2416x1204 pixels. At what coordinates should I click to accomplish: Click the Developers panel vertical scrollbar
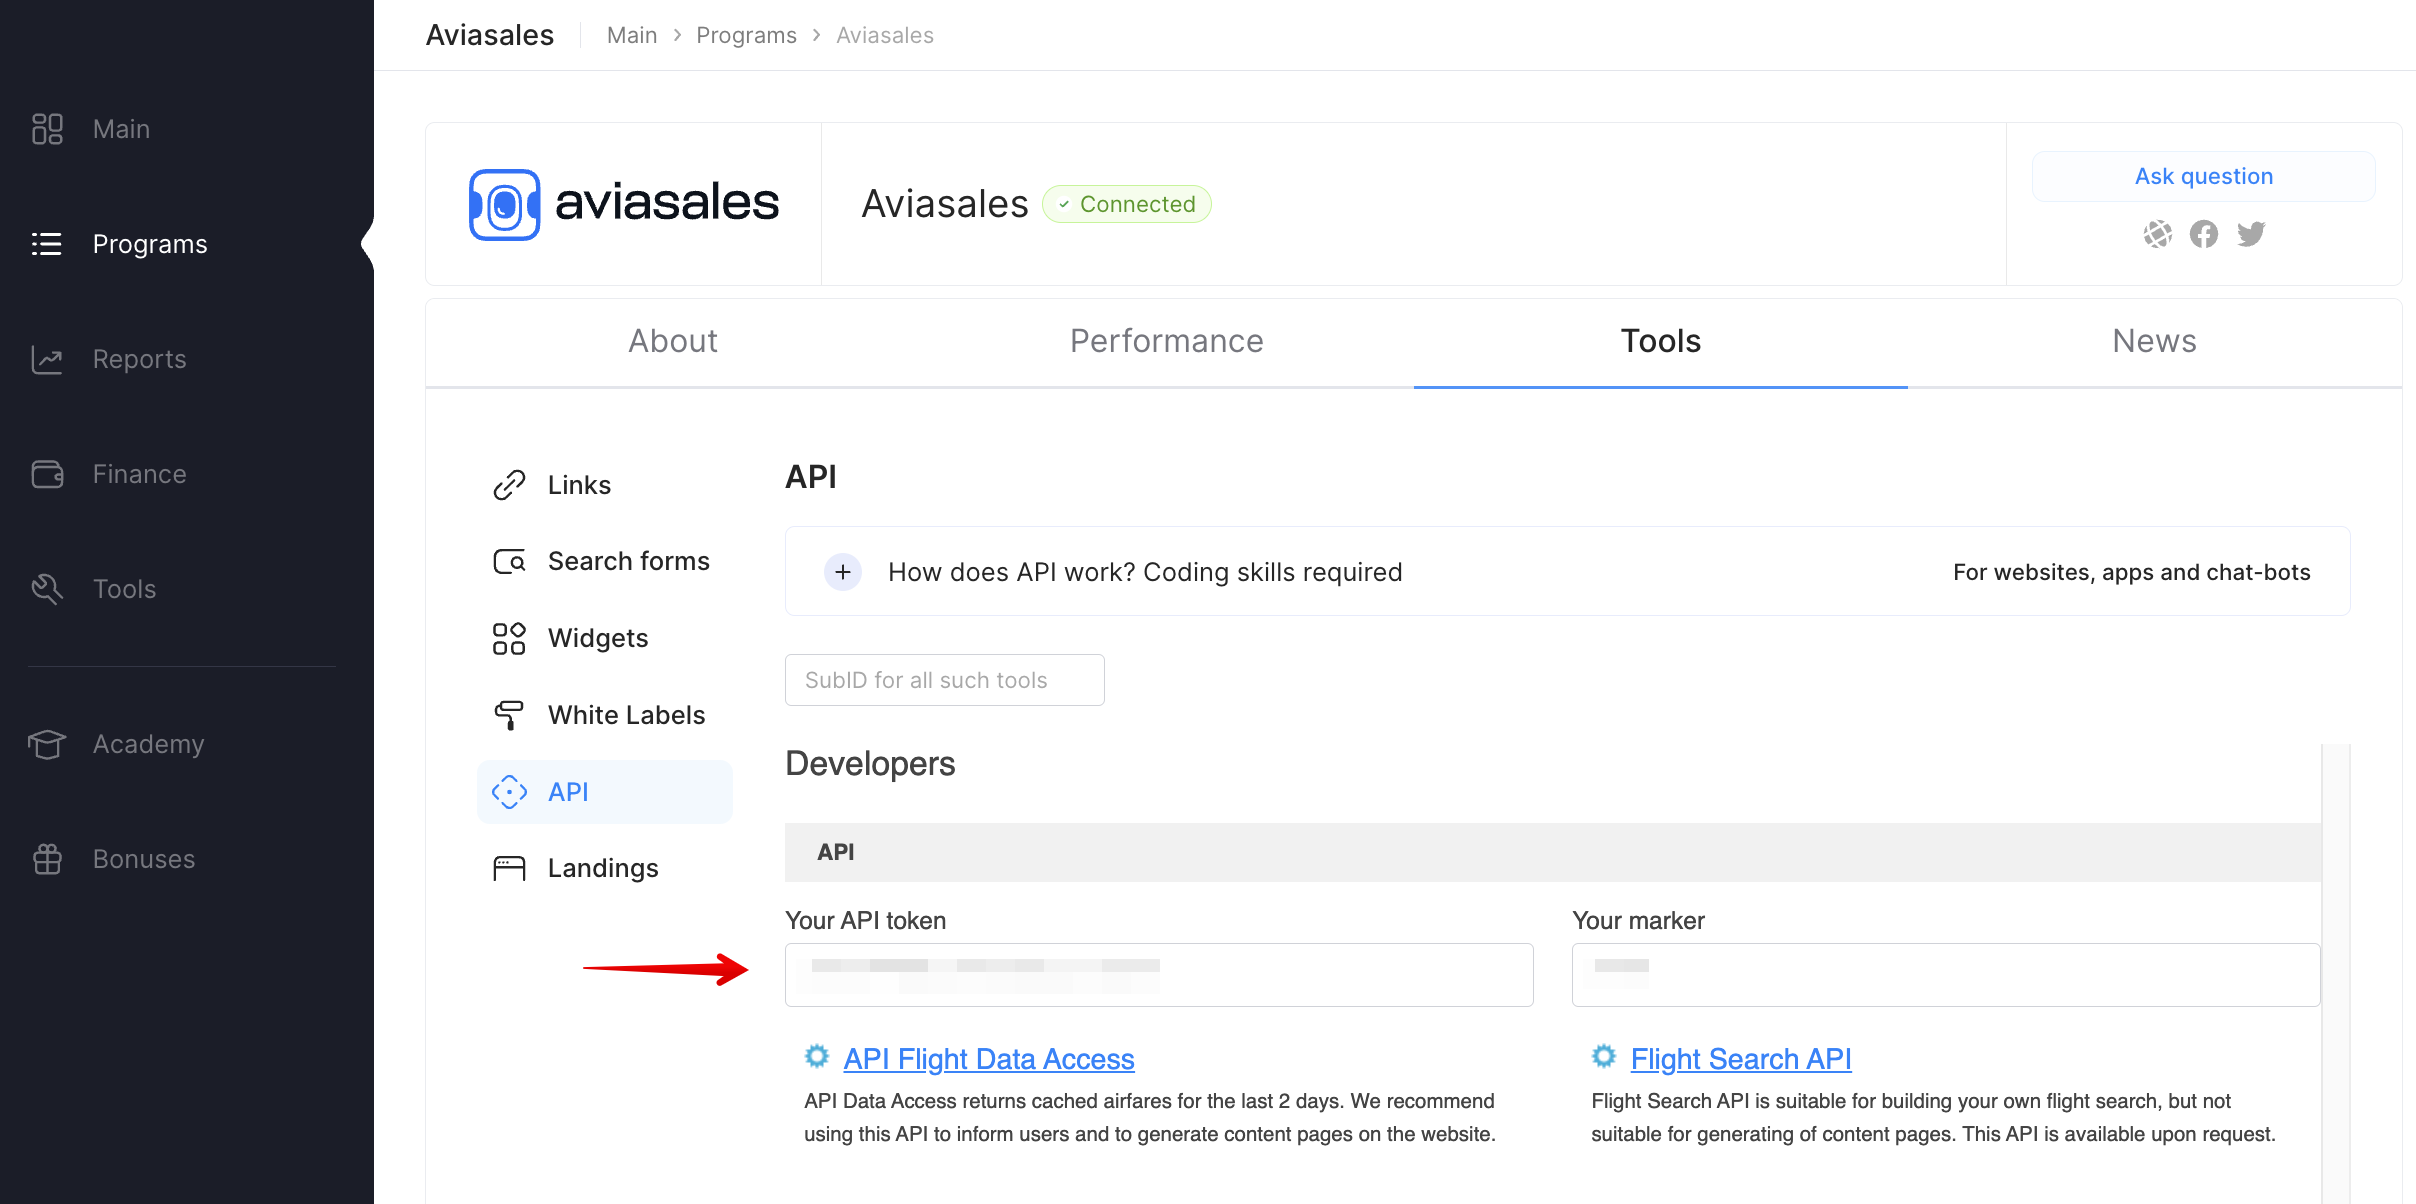pos(2336,974)
